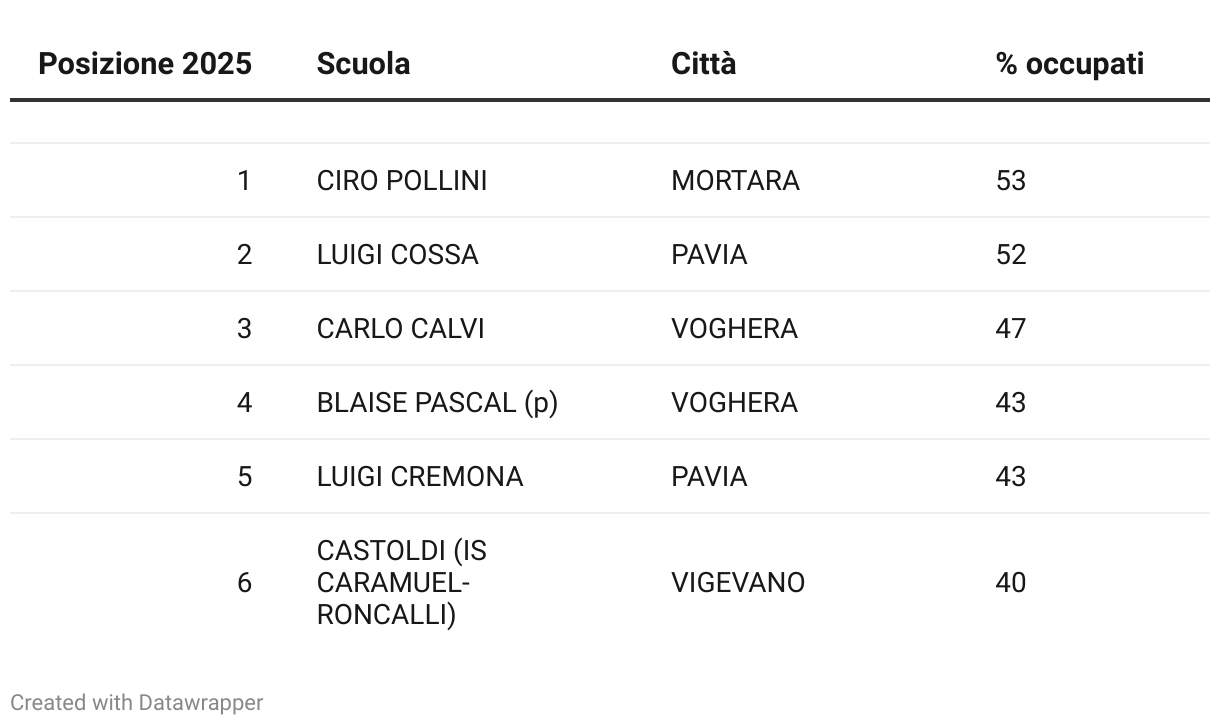Select the 40 percent value for VIGEVANO
The height and width of the screenshot is (726, 1220).
point(1011,583)
